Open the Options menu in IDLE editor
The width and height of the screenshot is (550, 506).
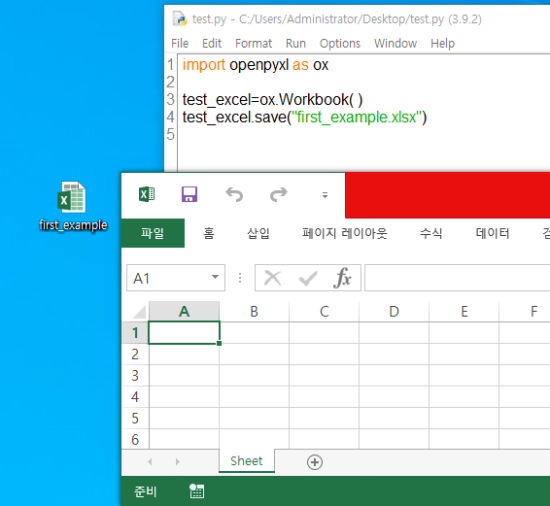point(340,43)
